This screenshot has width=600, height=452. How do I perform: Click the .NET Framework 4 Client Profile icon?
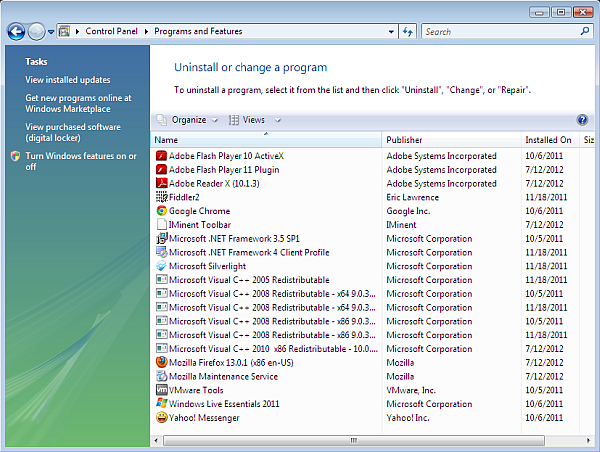[x=161, y=252]
